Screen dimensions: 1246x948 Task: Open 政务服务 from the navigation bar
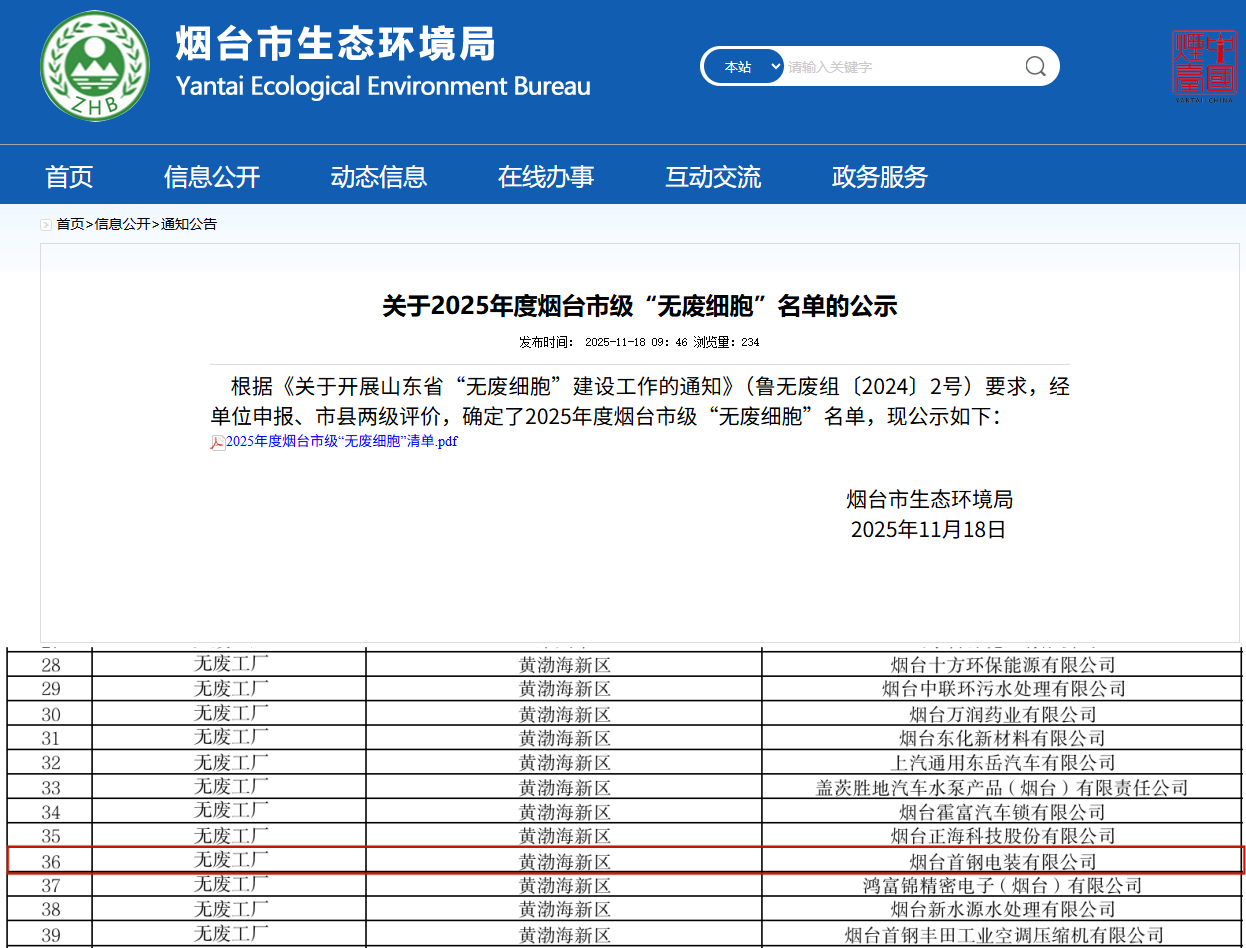coord(880,177)
